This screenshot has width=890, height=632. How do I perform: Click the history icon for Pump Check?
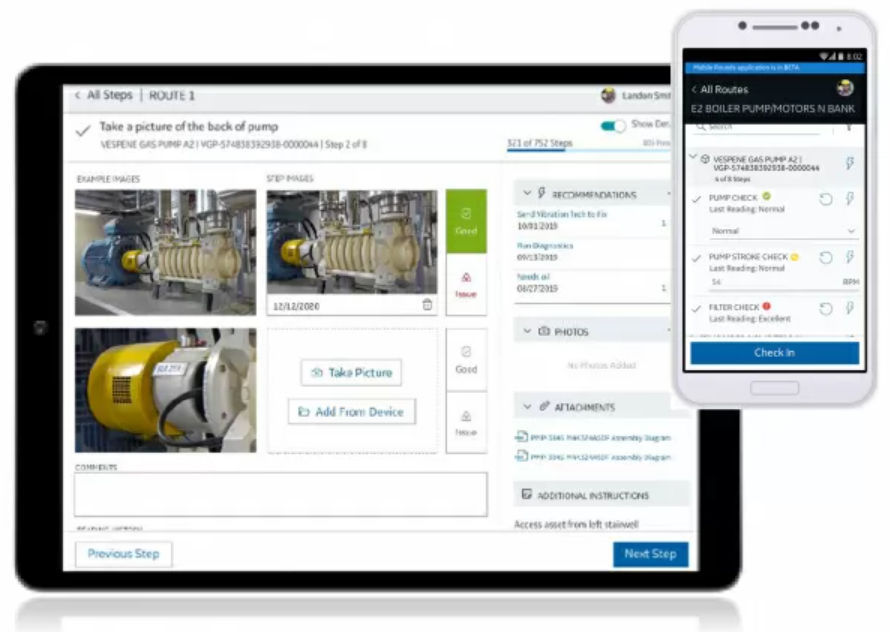pyautogui.click(x=826, y=200)
